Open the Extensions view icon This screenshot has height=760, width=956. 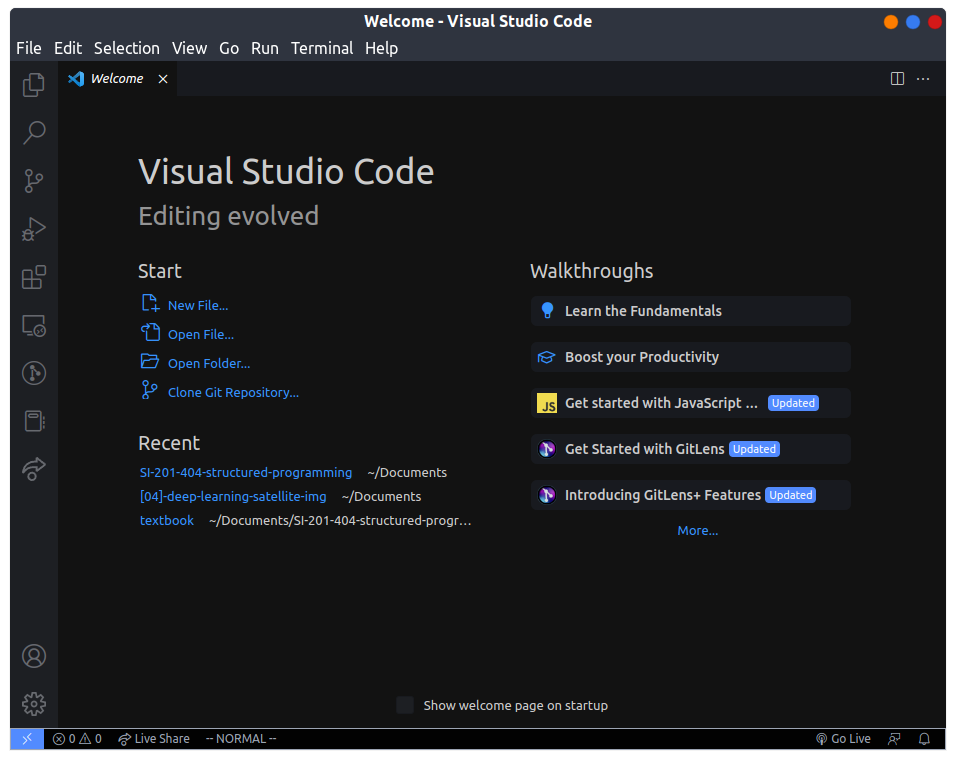click(x=34, y=277)
